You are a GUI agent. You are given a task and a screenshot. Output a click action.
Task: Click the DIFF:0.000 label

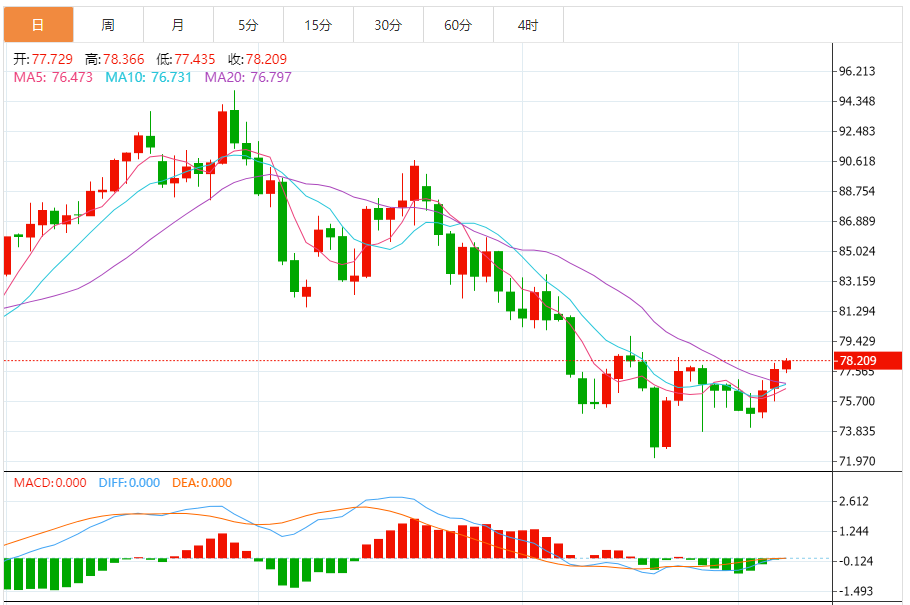pos(129,483)
